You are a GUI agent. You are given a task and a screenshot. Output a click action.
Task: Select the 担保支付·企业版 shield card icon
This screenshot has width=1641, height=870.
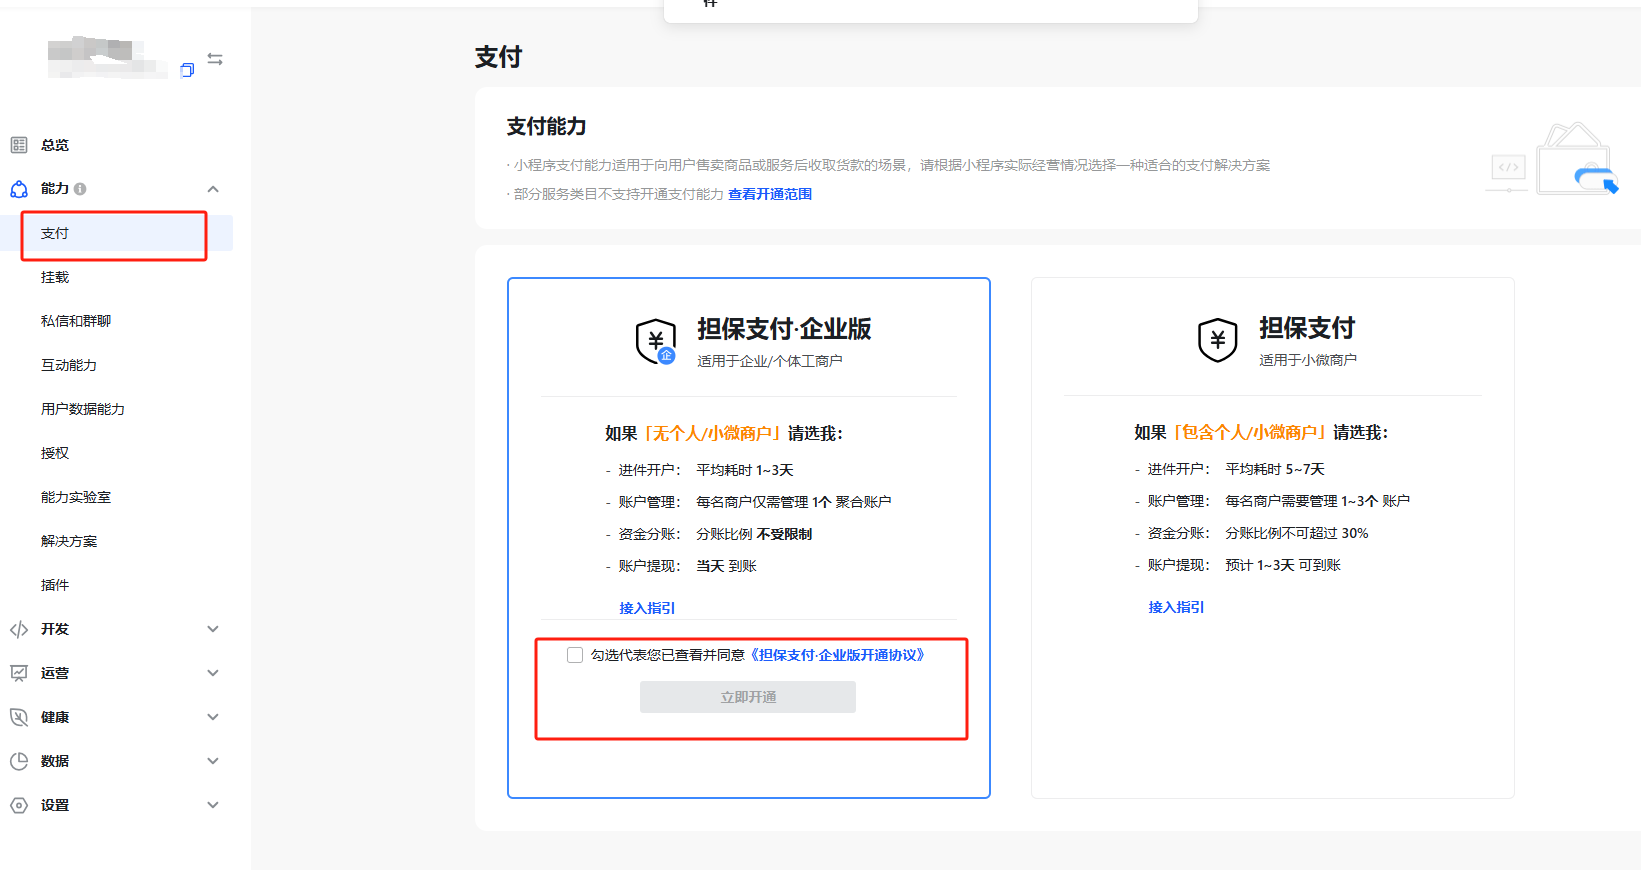(656, 341)
